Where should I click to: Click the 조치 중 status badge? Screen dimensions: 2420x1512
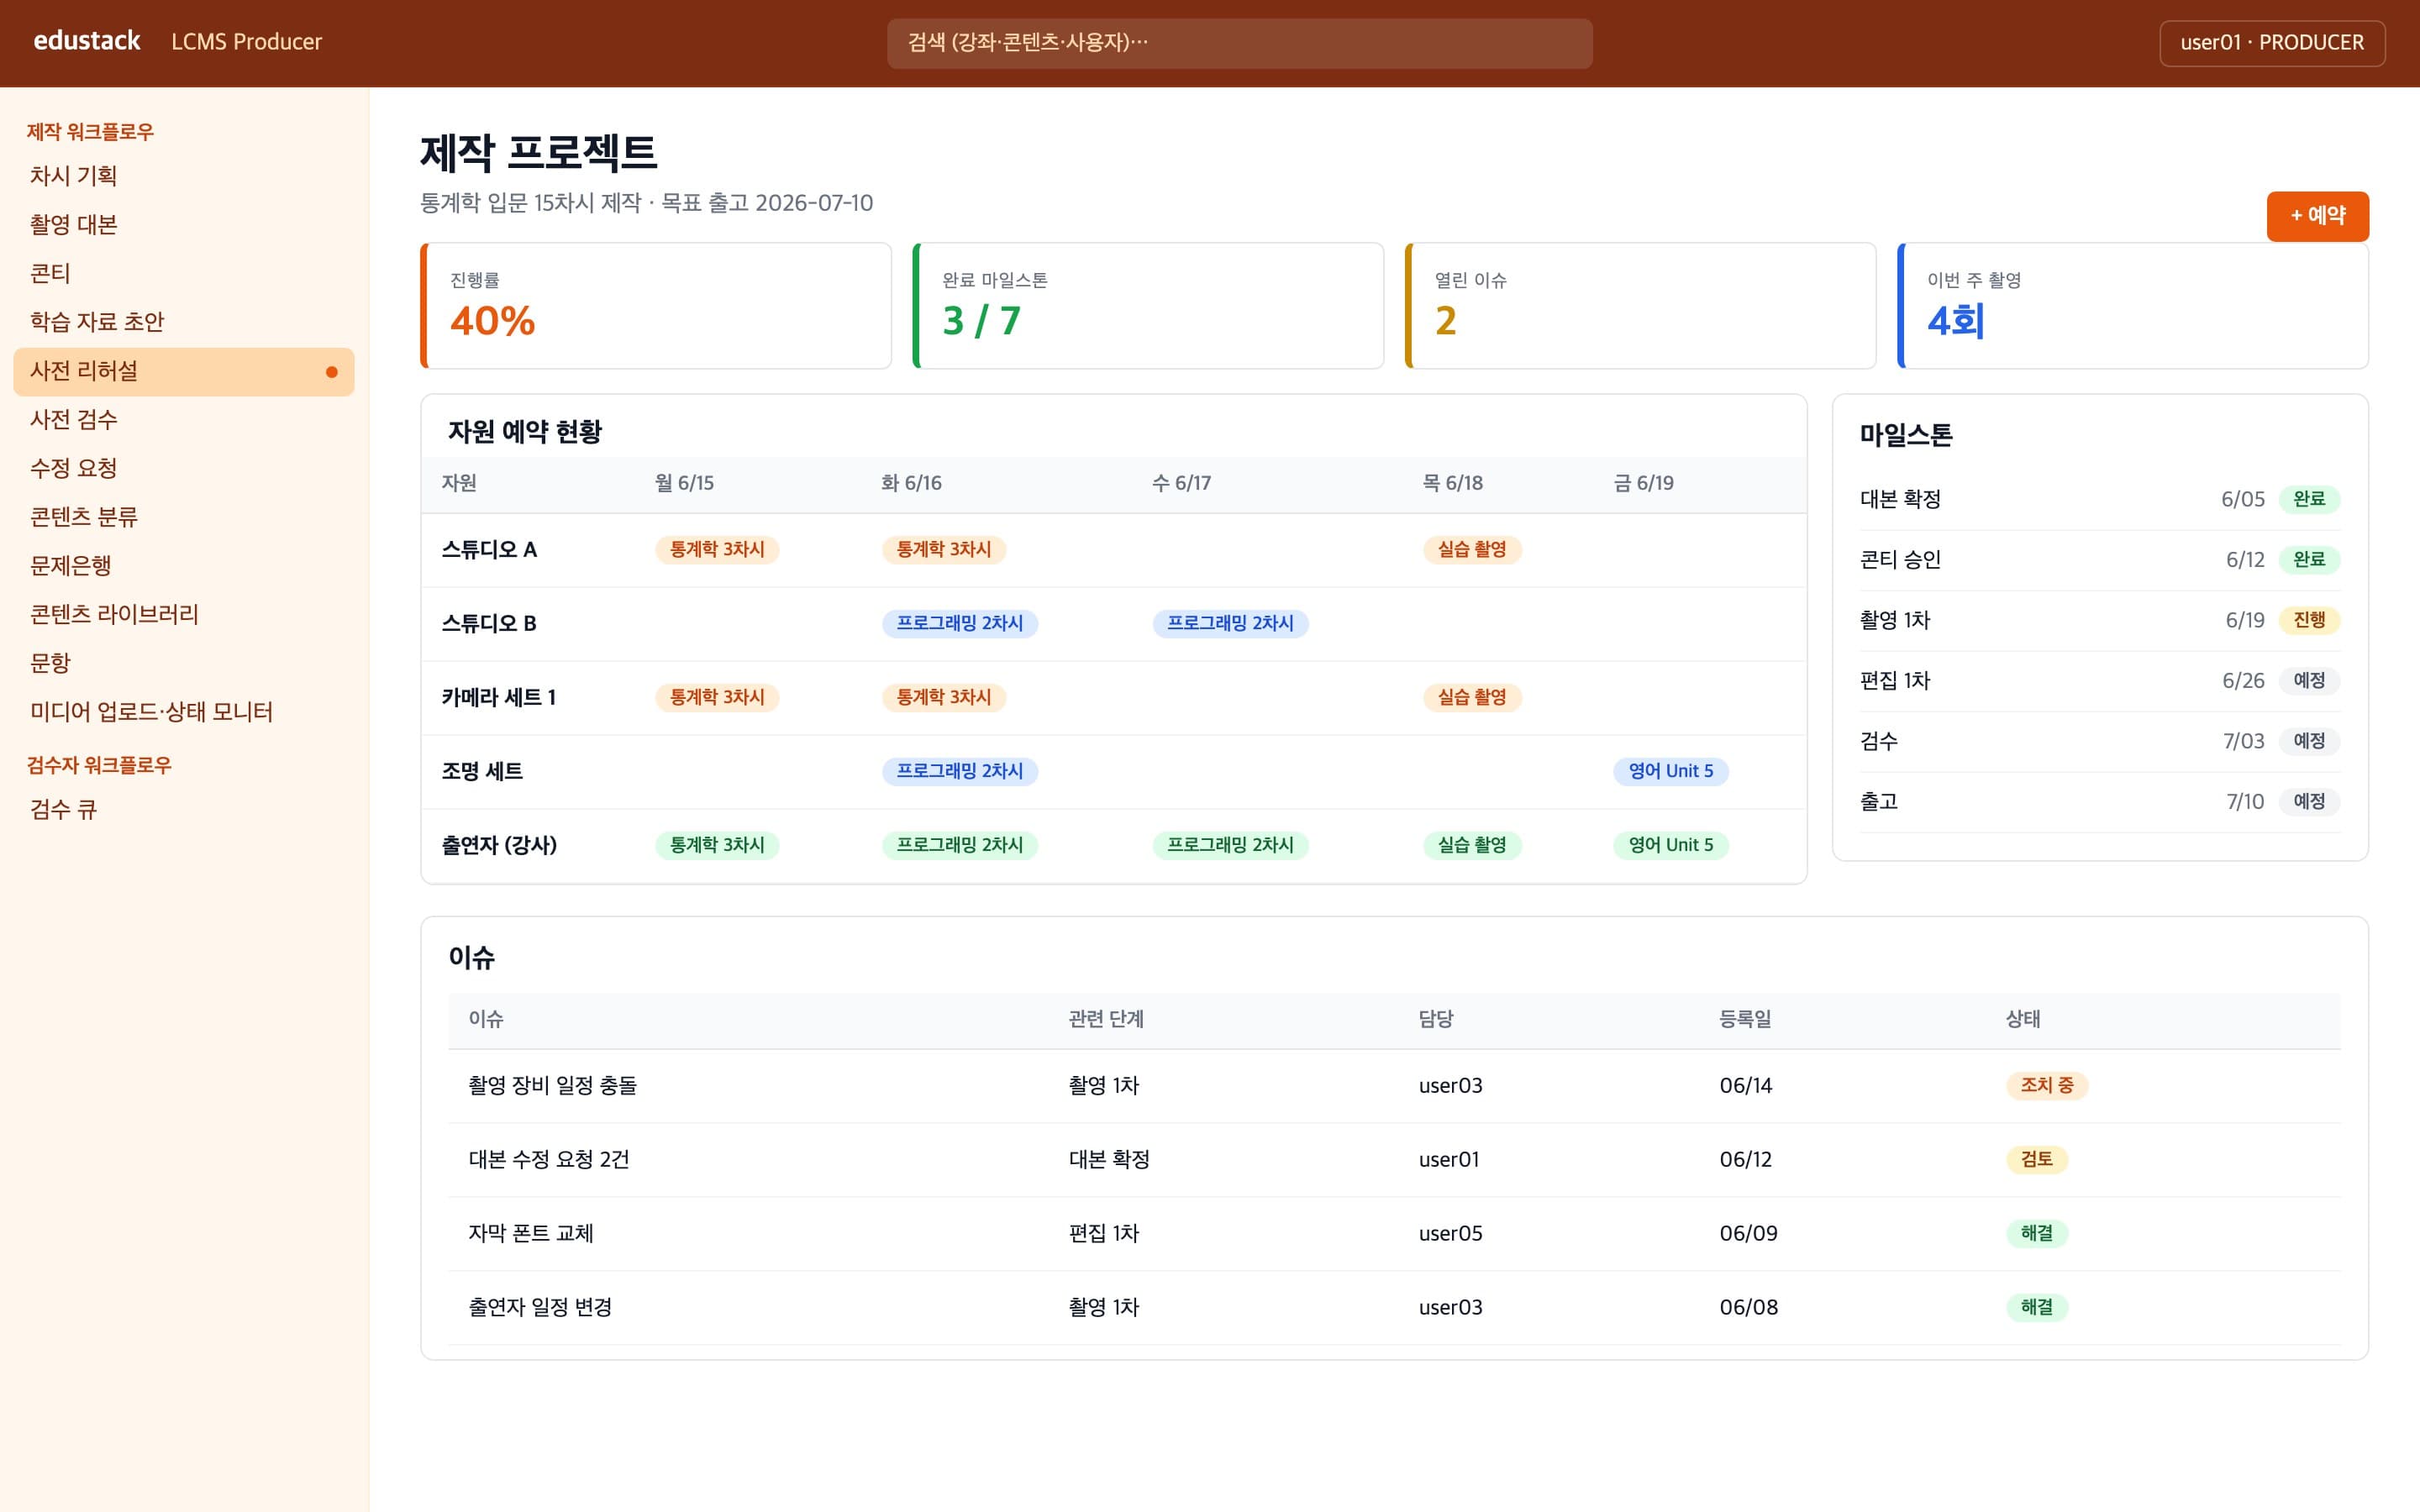(2046, 1086)
